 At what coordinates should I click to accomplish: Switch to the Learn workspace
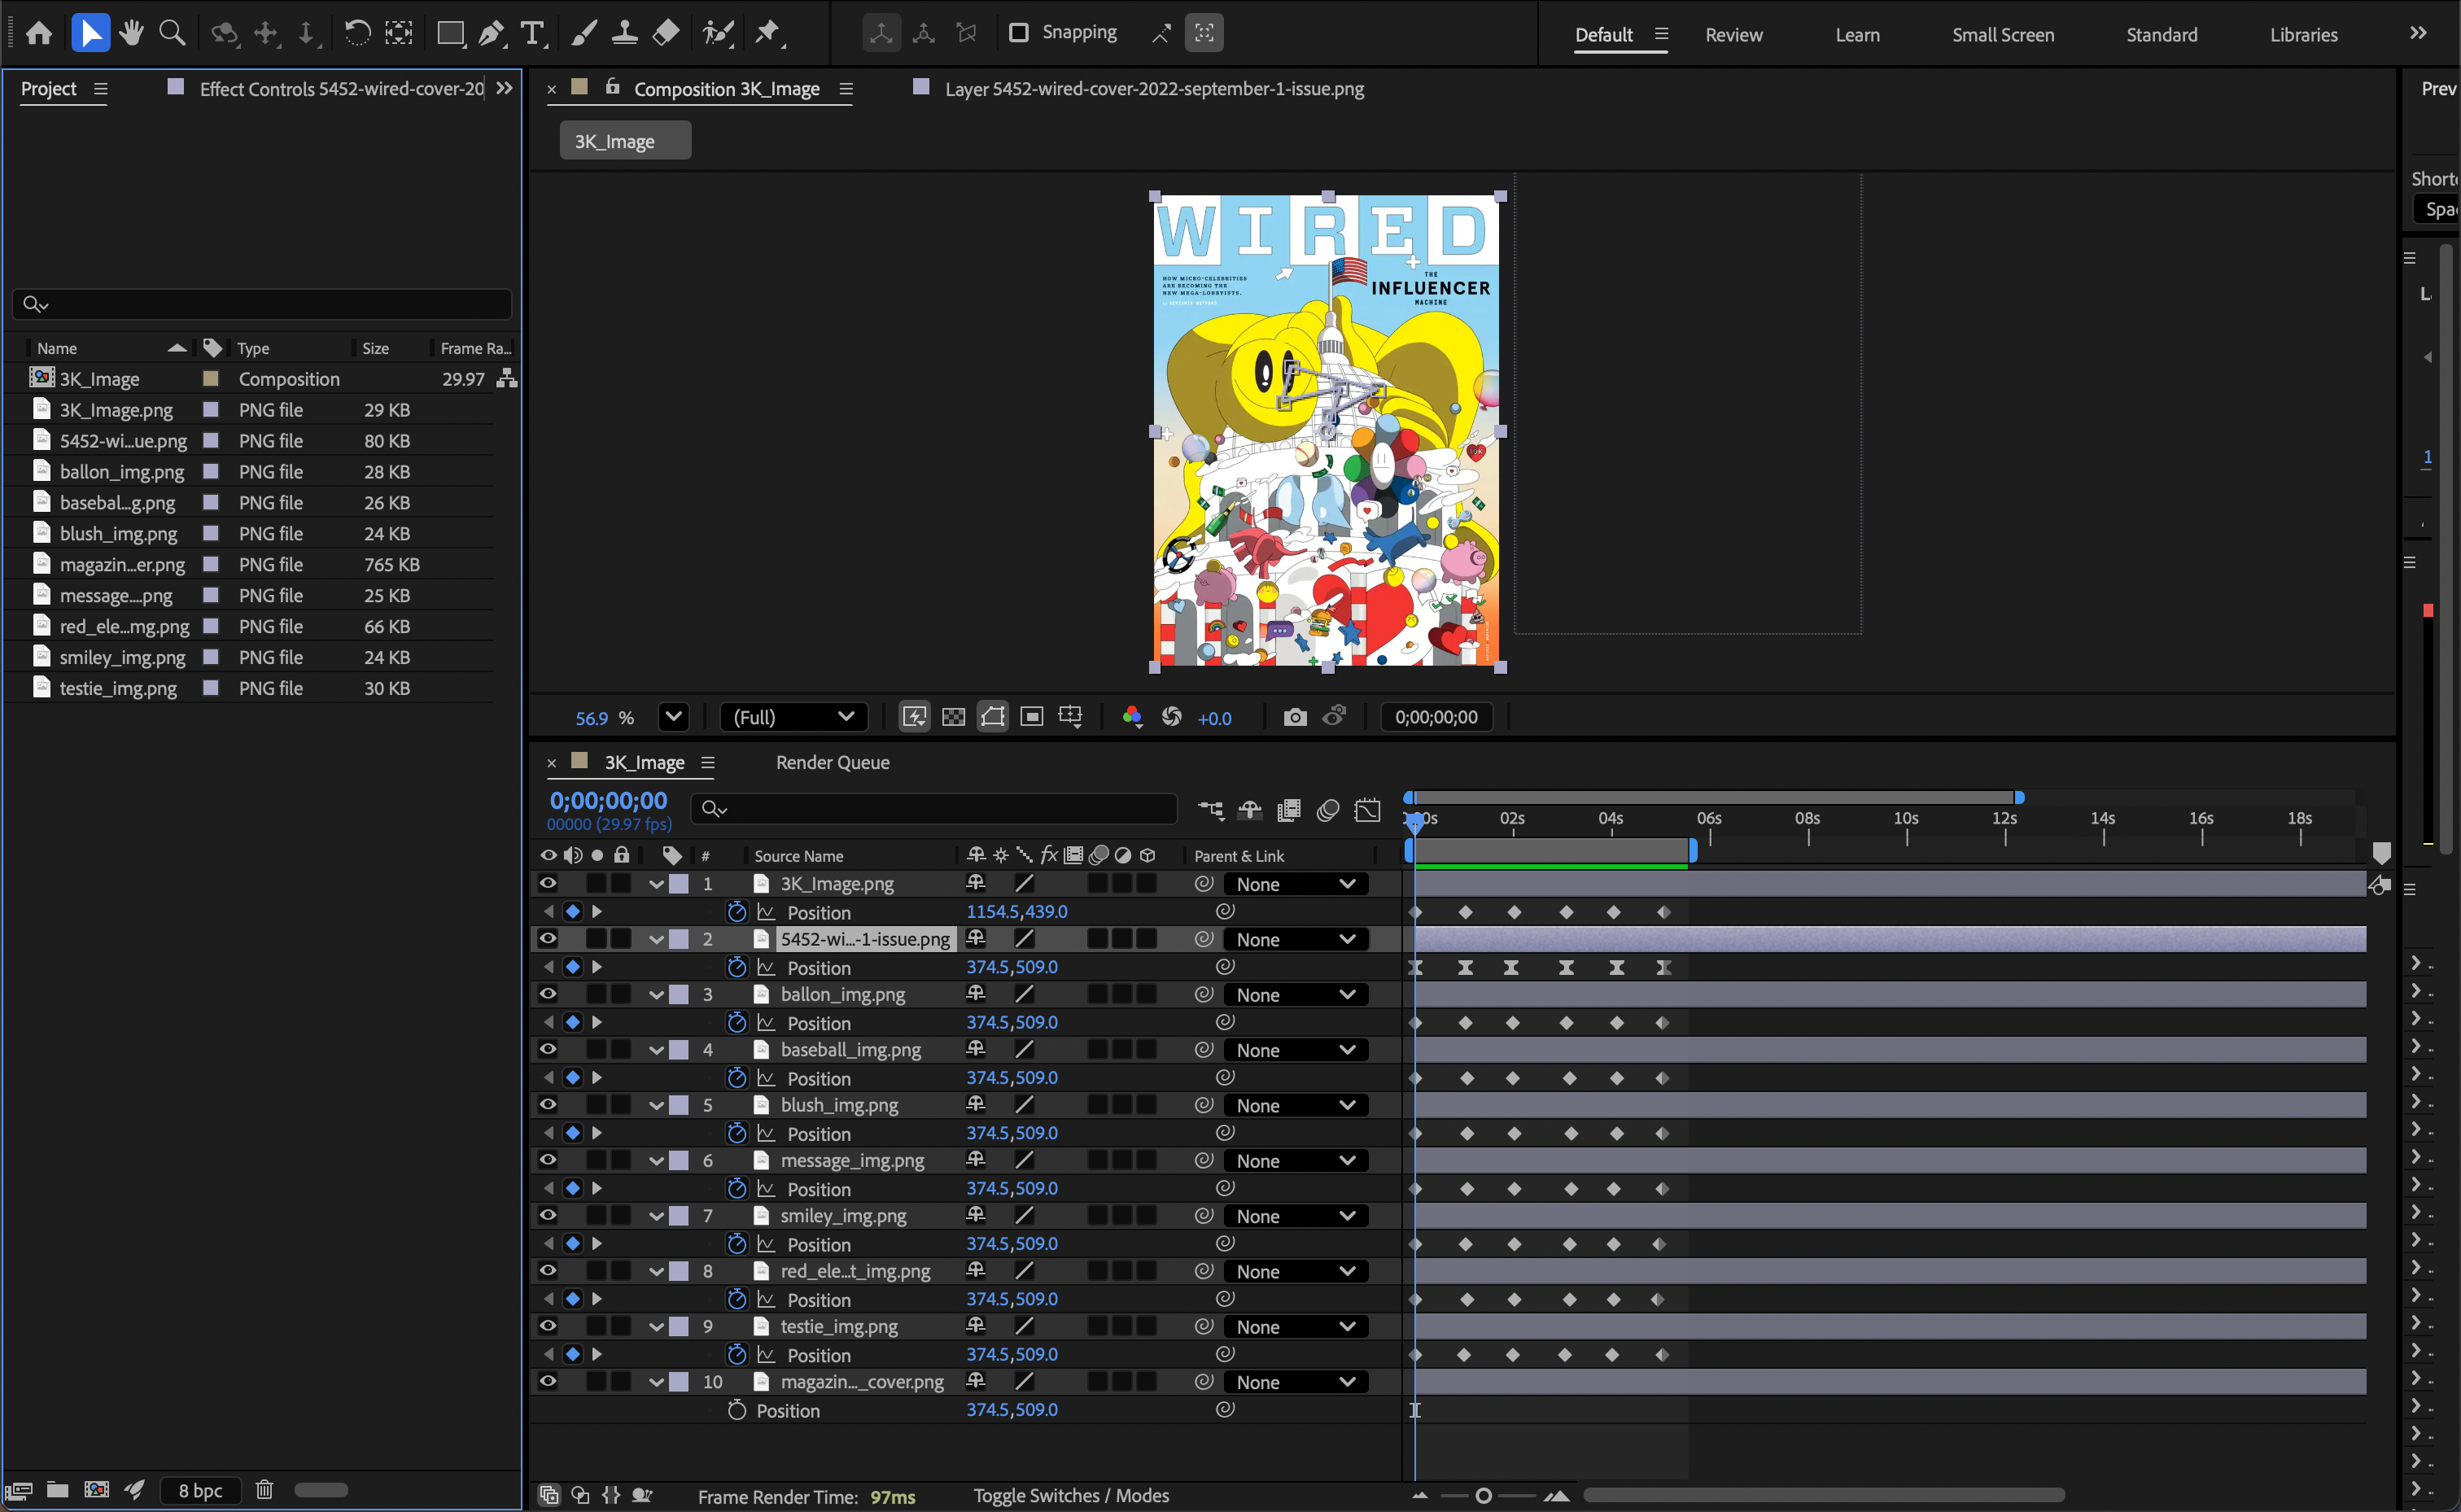coord(1858,35)
